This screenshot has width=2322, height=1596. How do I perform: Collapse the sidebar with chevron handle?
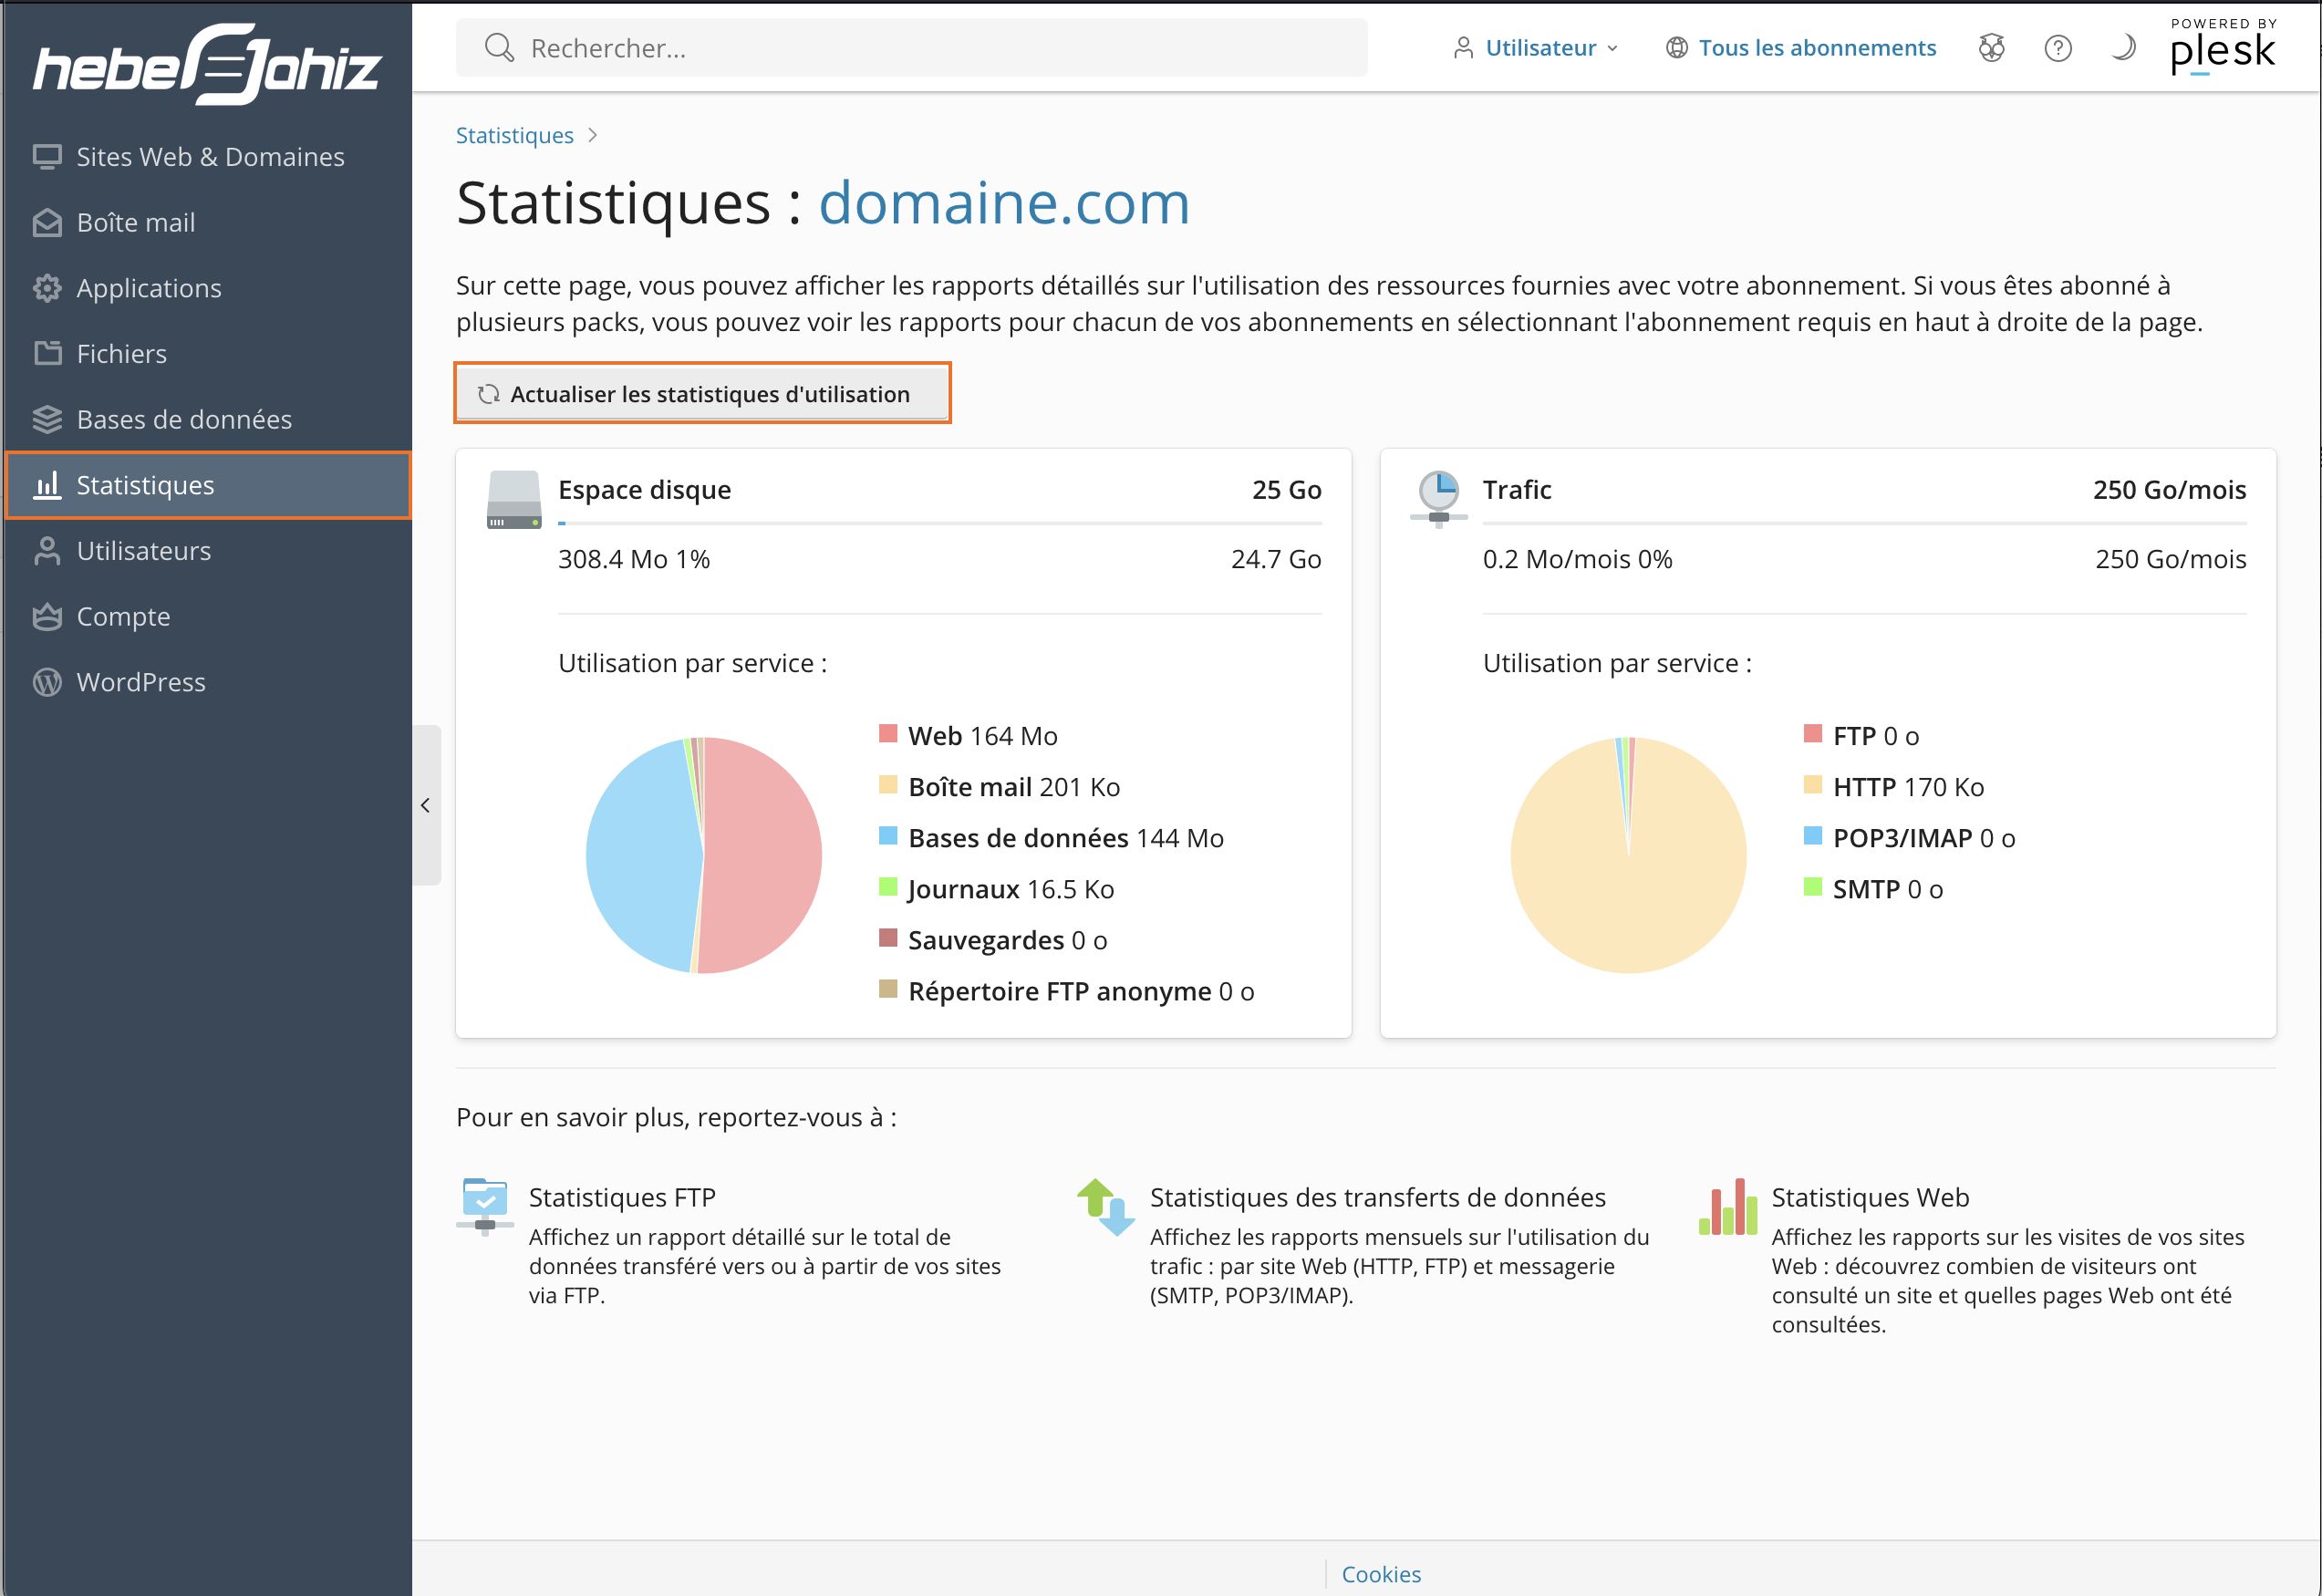(426, 805)
